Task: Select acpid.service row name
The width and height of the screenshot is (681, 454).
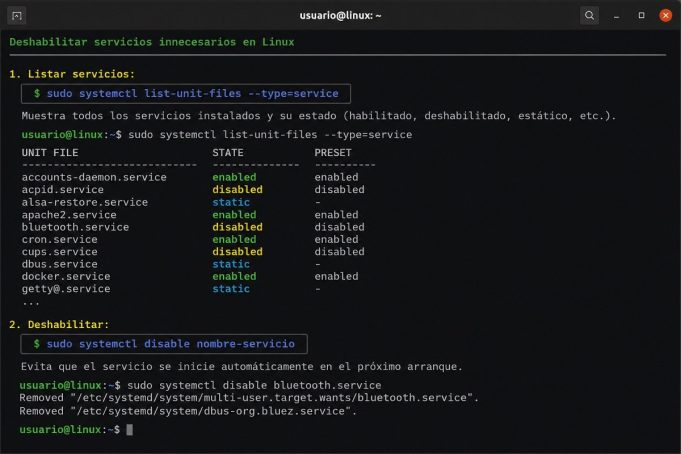Action: tap(63, 190)
